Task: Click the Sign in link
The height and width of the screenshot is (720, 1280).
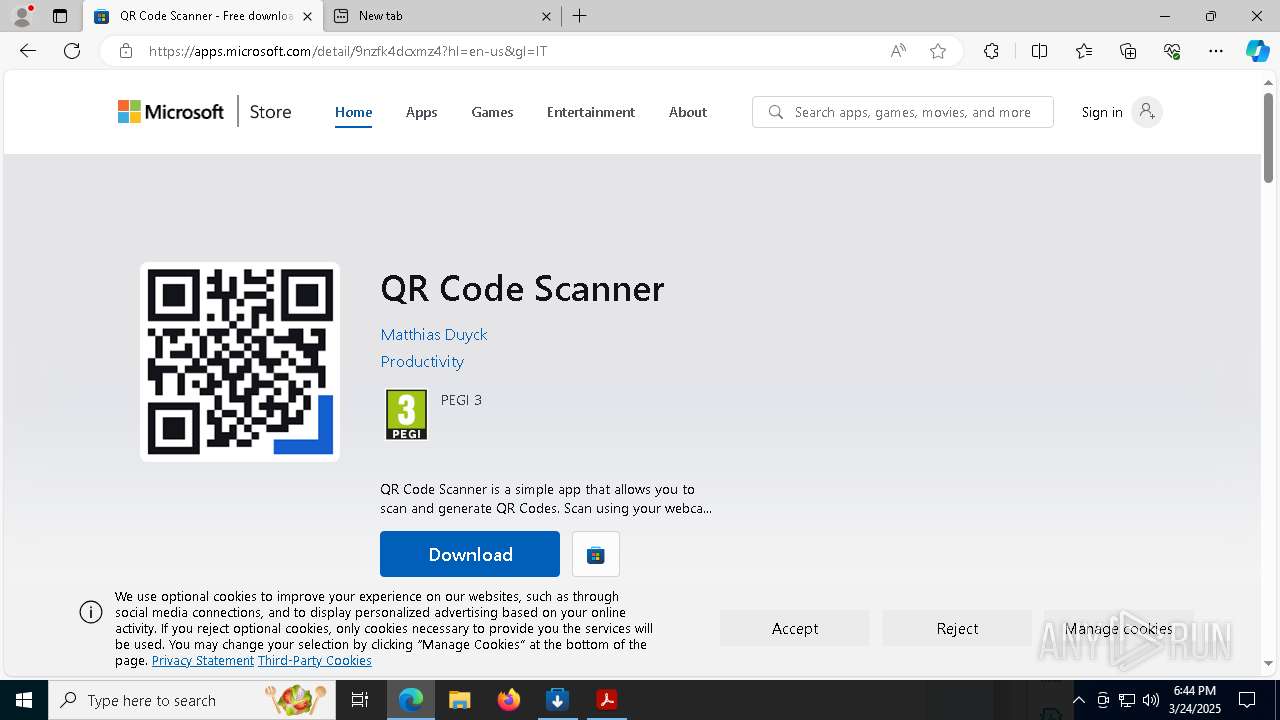Action: (1102, 112)
